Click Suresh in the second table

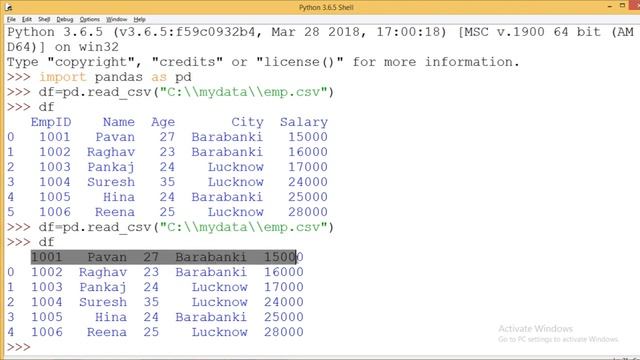(102, 302)
